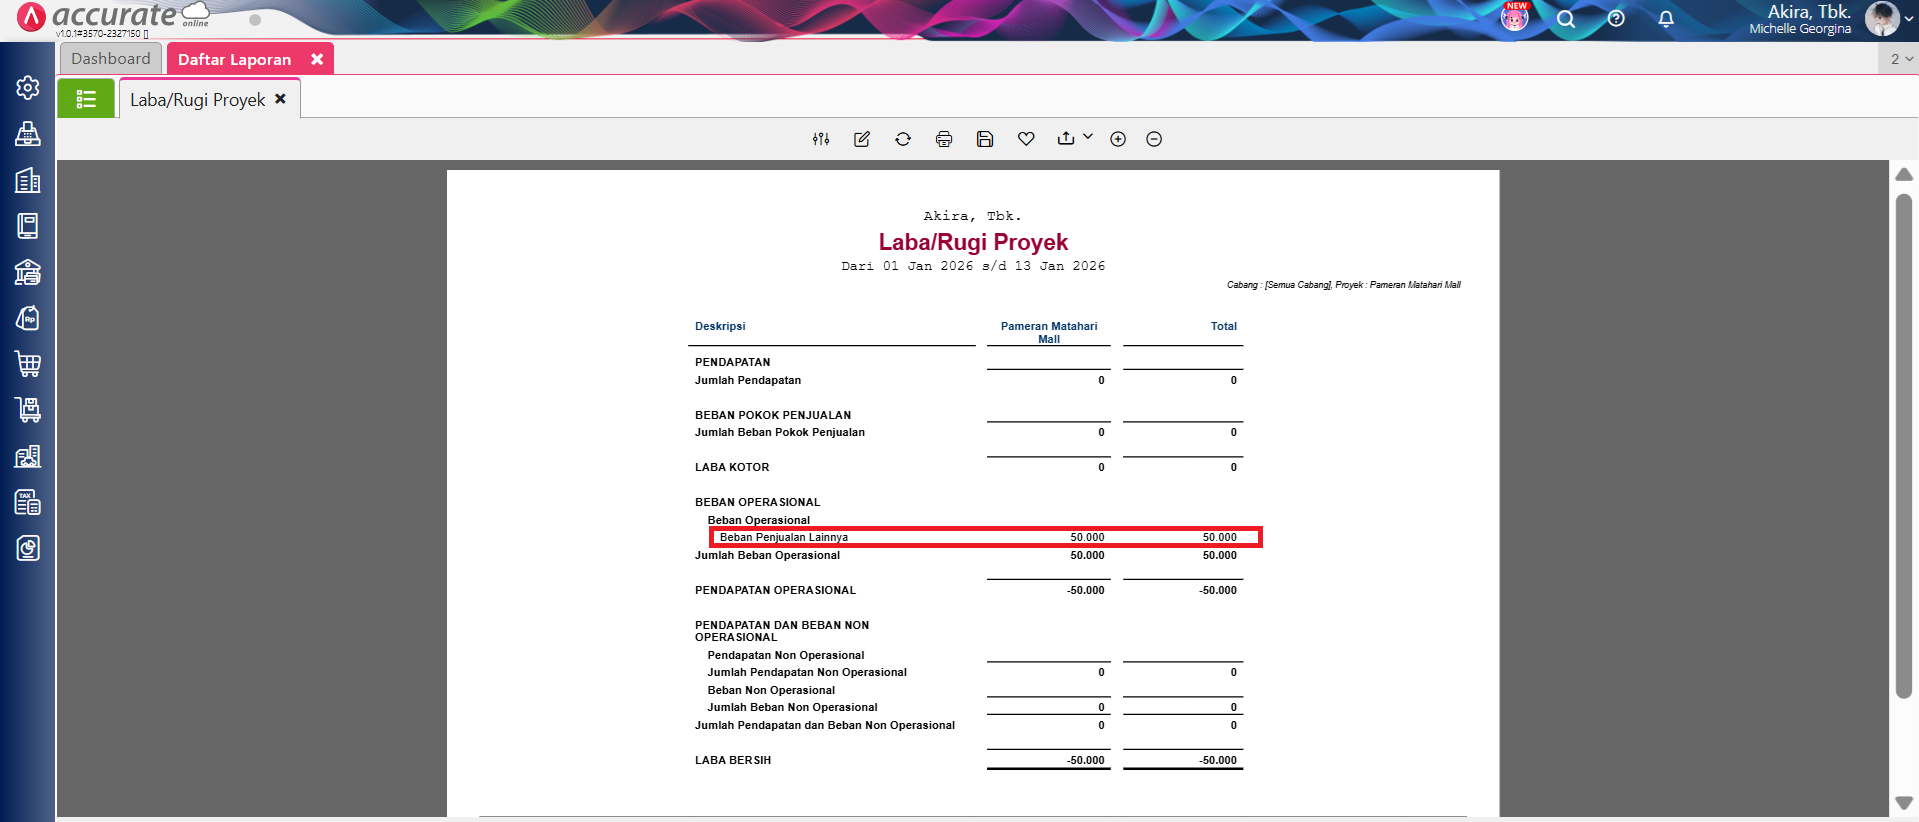This screenshot has width=1919, height=822.
Task: Switch to the Dashboard tab
Action: tap(110, 59)
